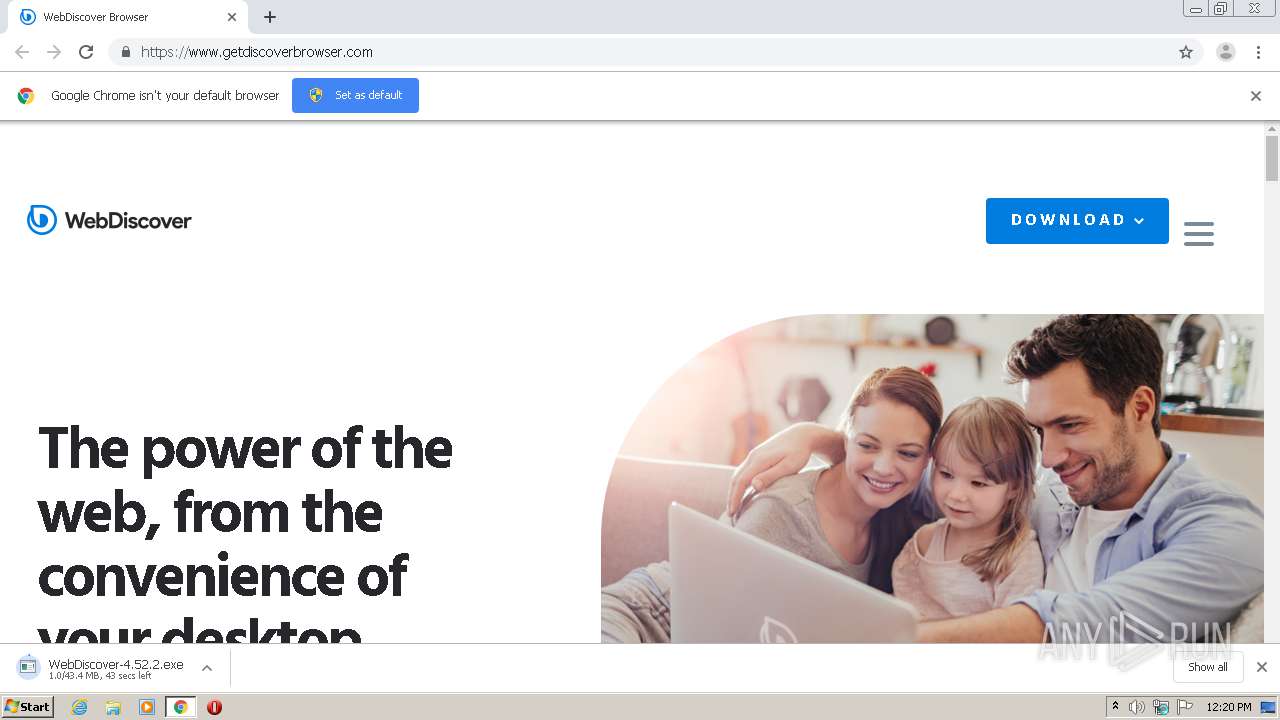Click the volume speaker tray icon
1280x720 pixels.
1137,707
